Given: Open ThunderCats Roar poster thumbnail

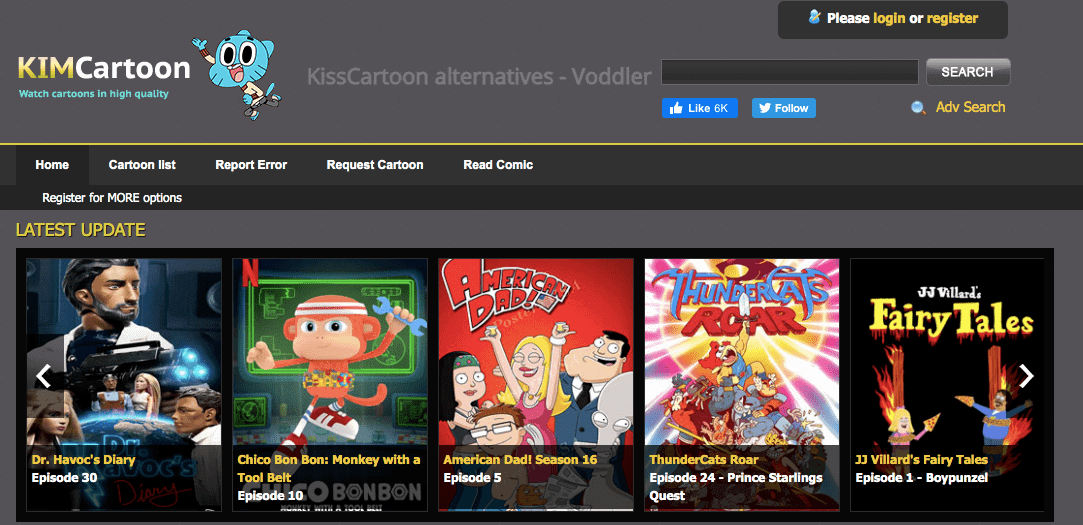Looking at the screenshot, I should coord(742,385).
